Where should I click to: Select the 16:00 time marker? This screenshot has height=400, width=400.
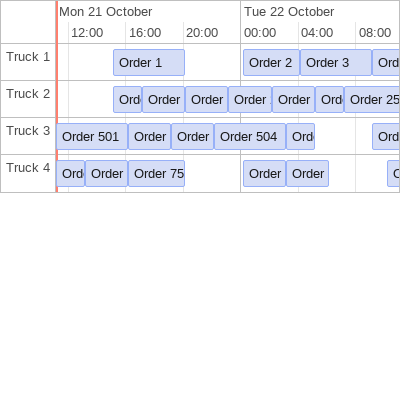[145, 33]
